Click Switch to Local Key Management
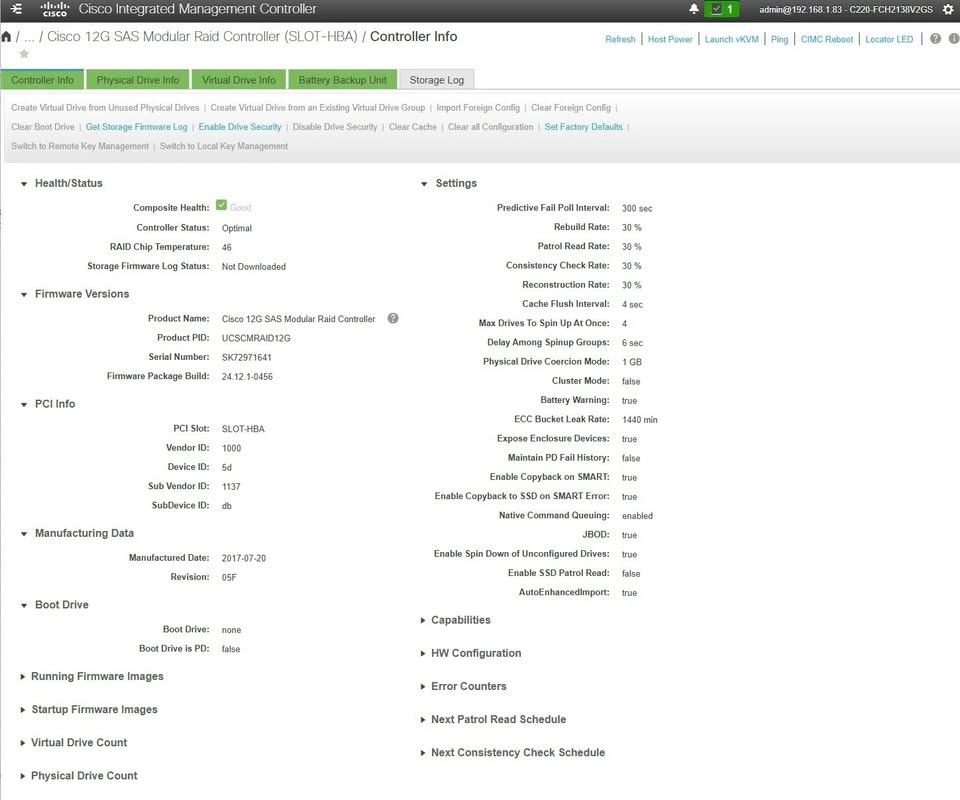This screenshot has width=960, height=800. [223, 146]
